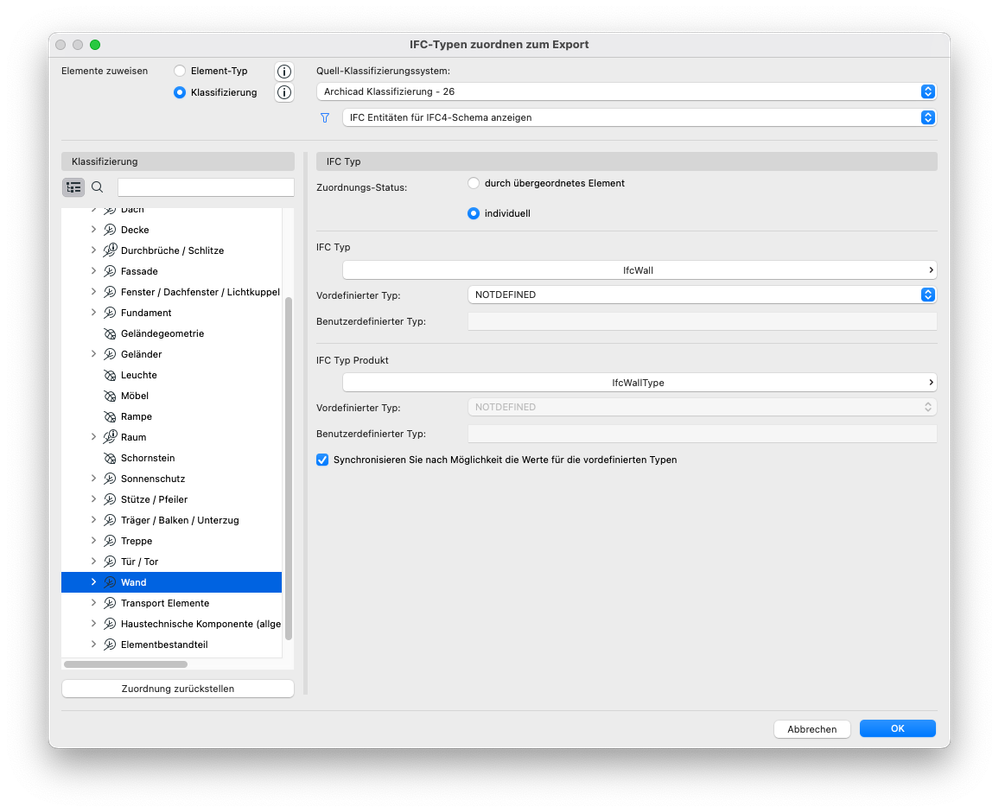Click the Möbel classification icon
The width and height of the screenshot is (999, 812).
tap(110, 396)
